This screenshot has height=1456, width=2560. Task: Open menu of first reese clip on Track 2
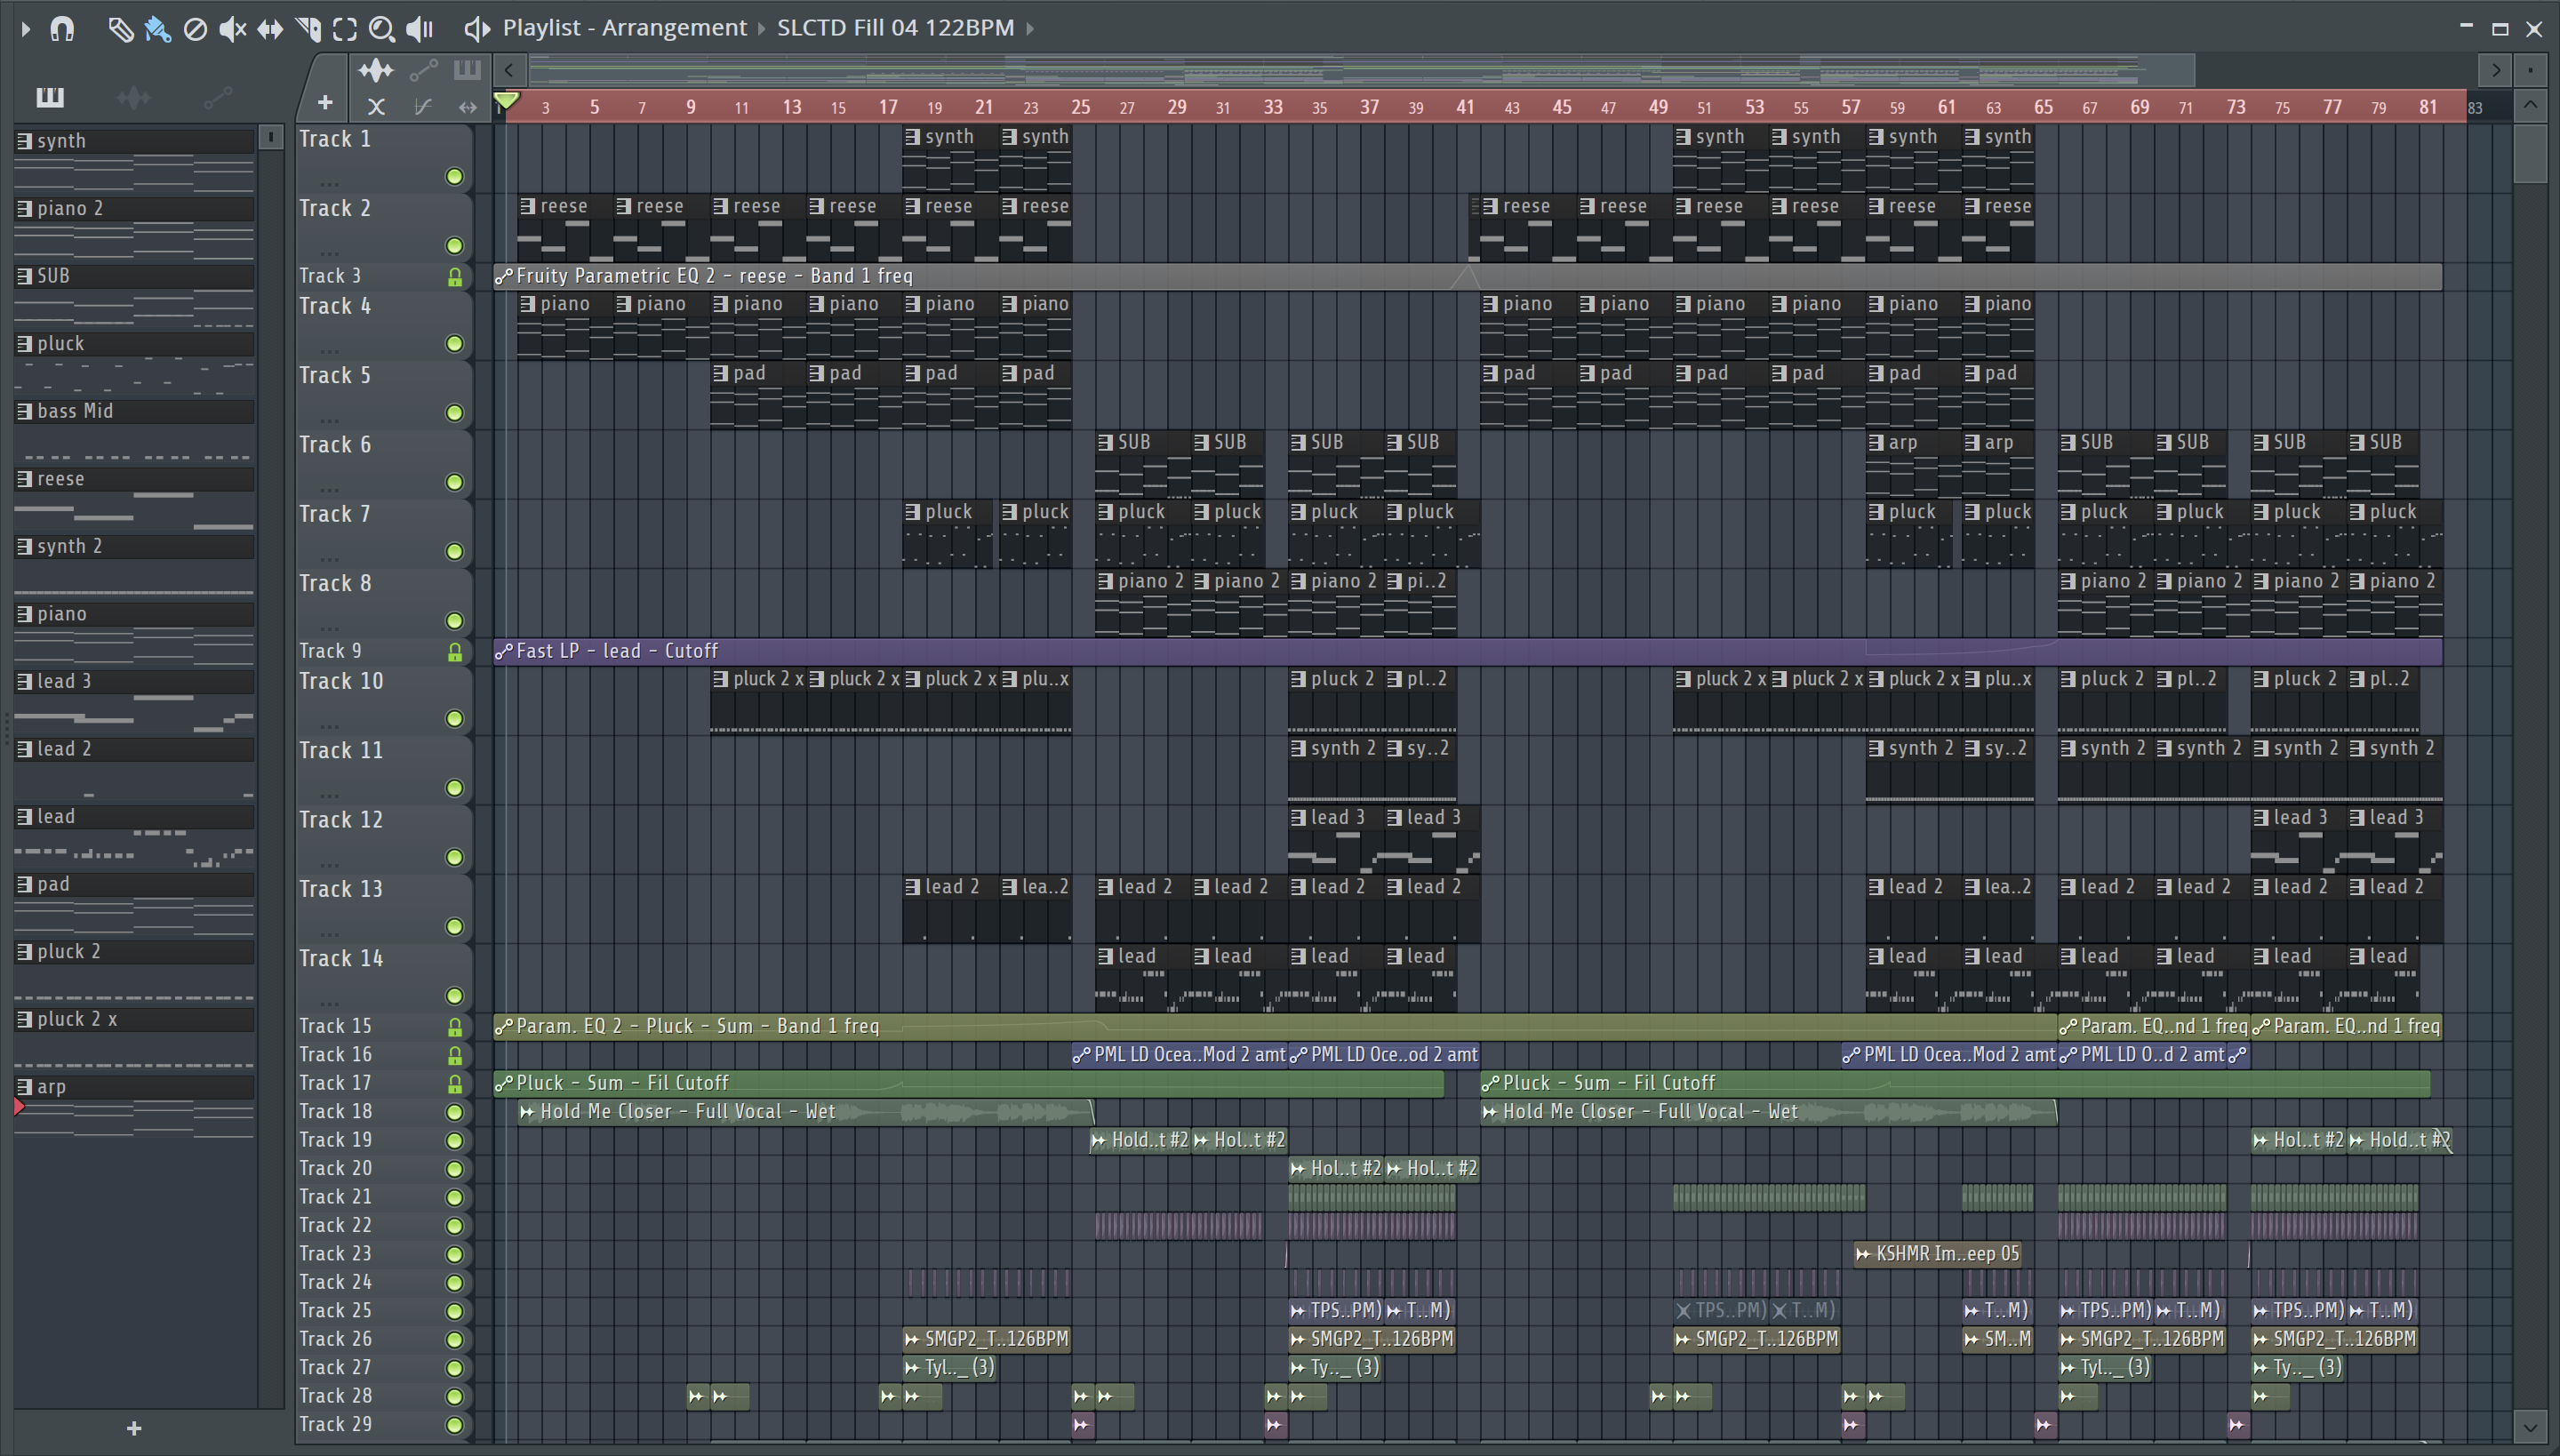pyautogui.click(x=528, y=206)
